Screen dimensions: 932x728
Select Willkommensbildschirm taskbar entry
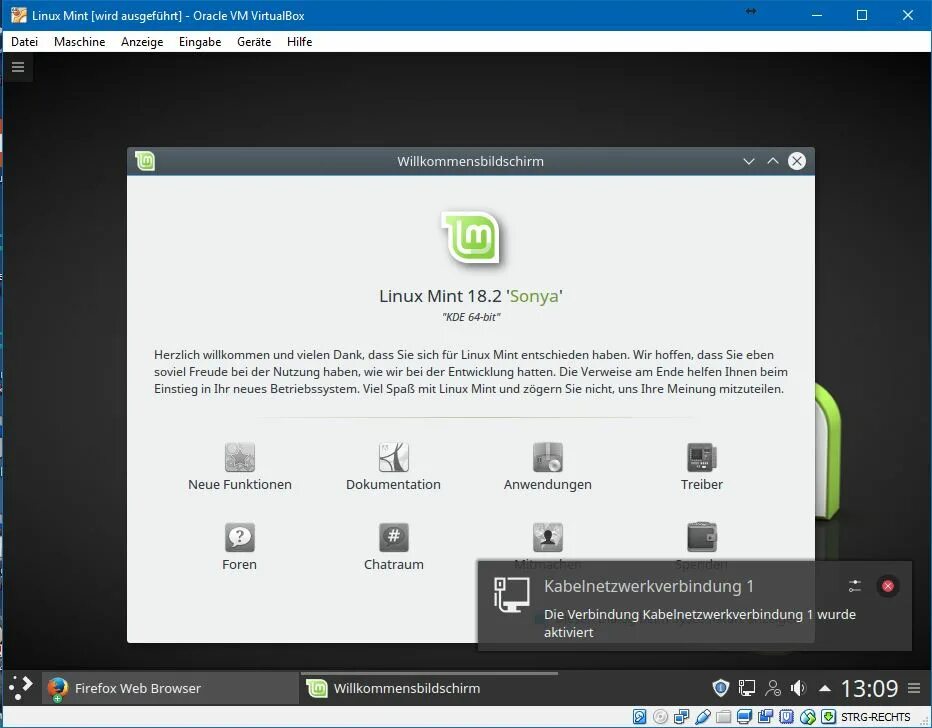click(x=429, y=688)
